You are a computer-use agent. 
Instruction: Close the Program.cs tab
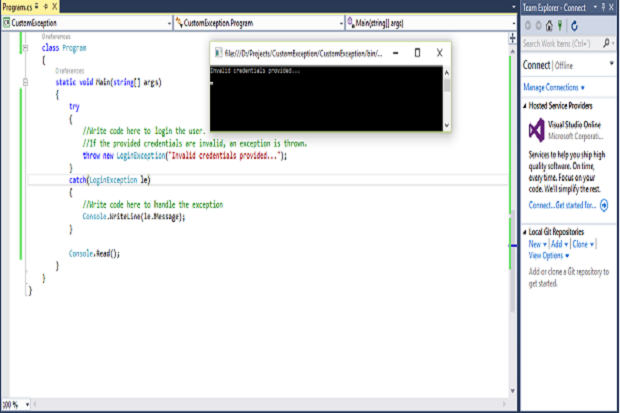pyautogui.click(x=55, y=7)
